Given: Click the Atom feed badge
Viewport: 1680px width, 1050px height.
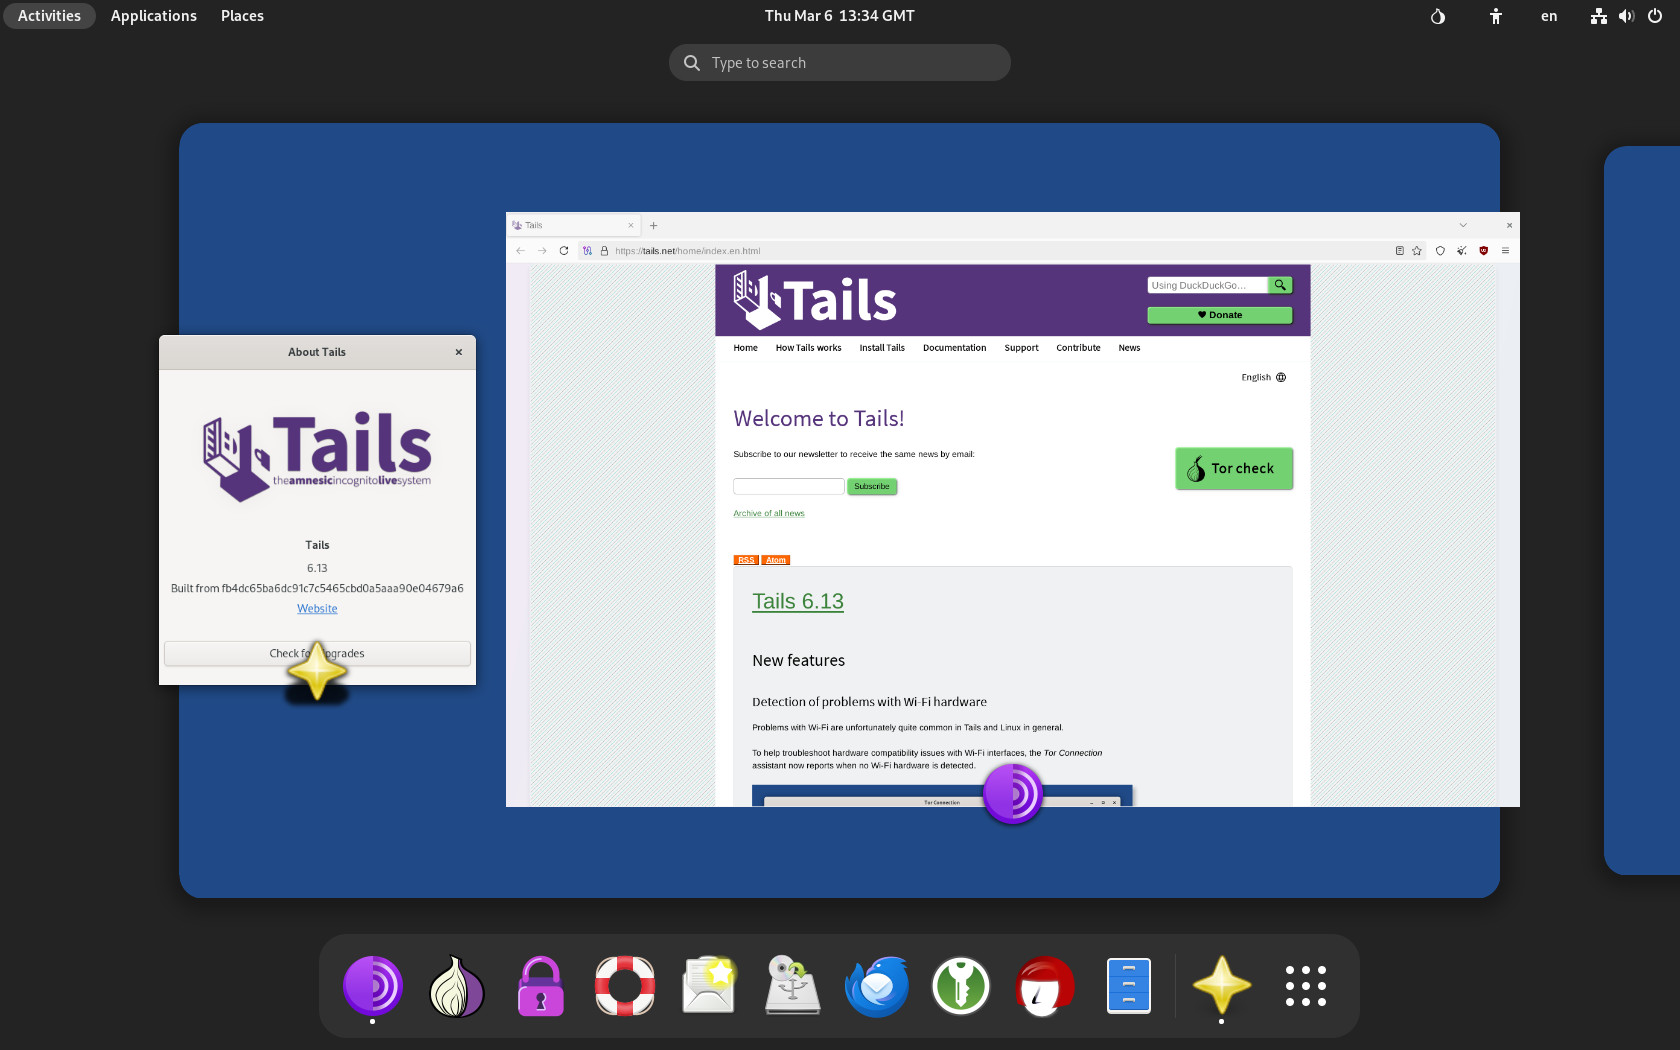Looking at the screenshot, I should point(776,560).
